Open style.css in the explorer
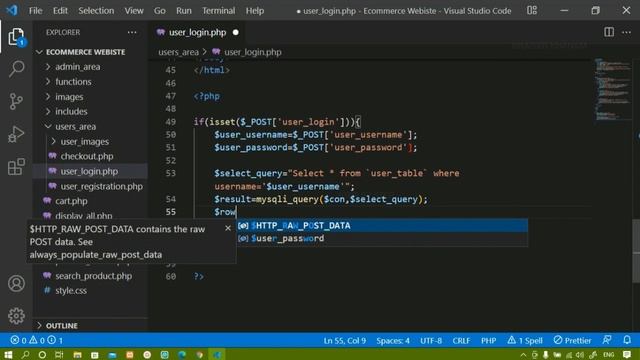Image resolution: width=640 pixels, height=360 pixels. pos(71,291)
